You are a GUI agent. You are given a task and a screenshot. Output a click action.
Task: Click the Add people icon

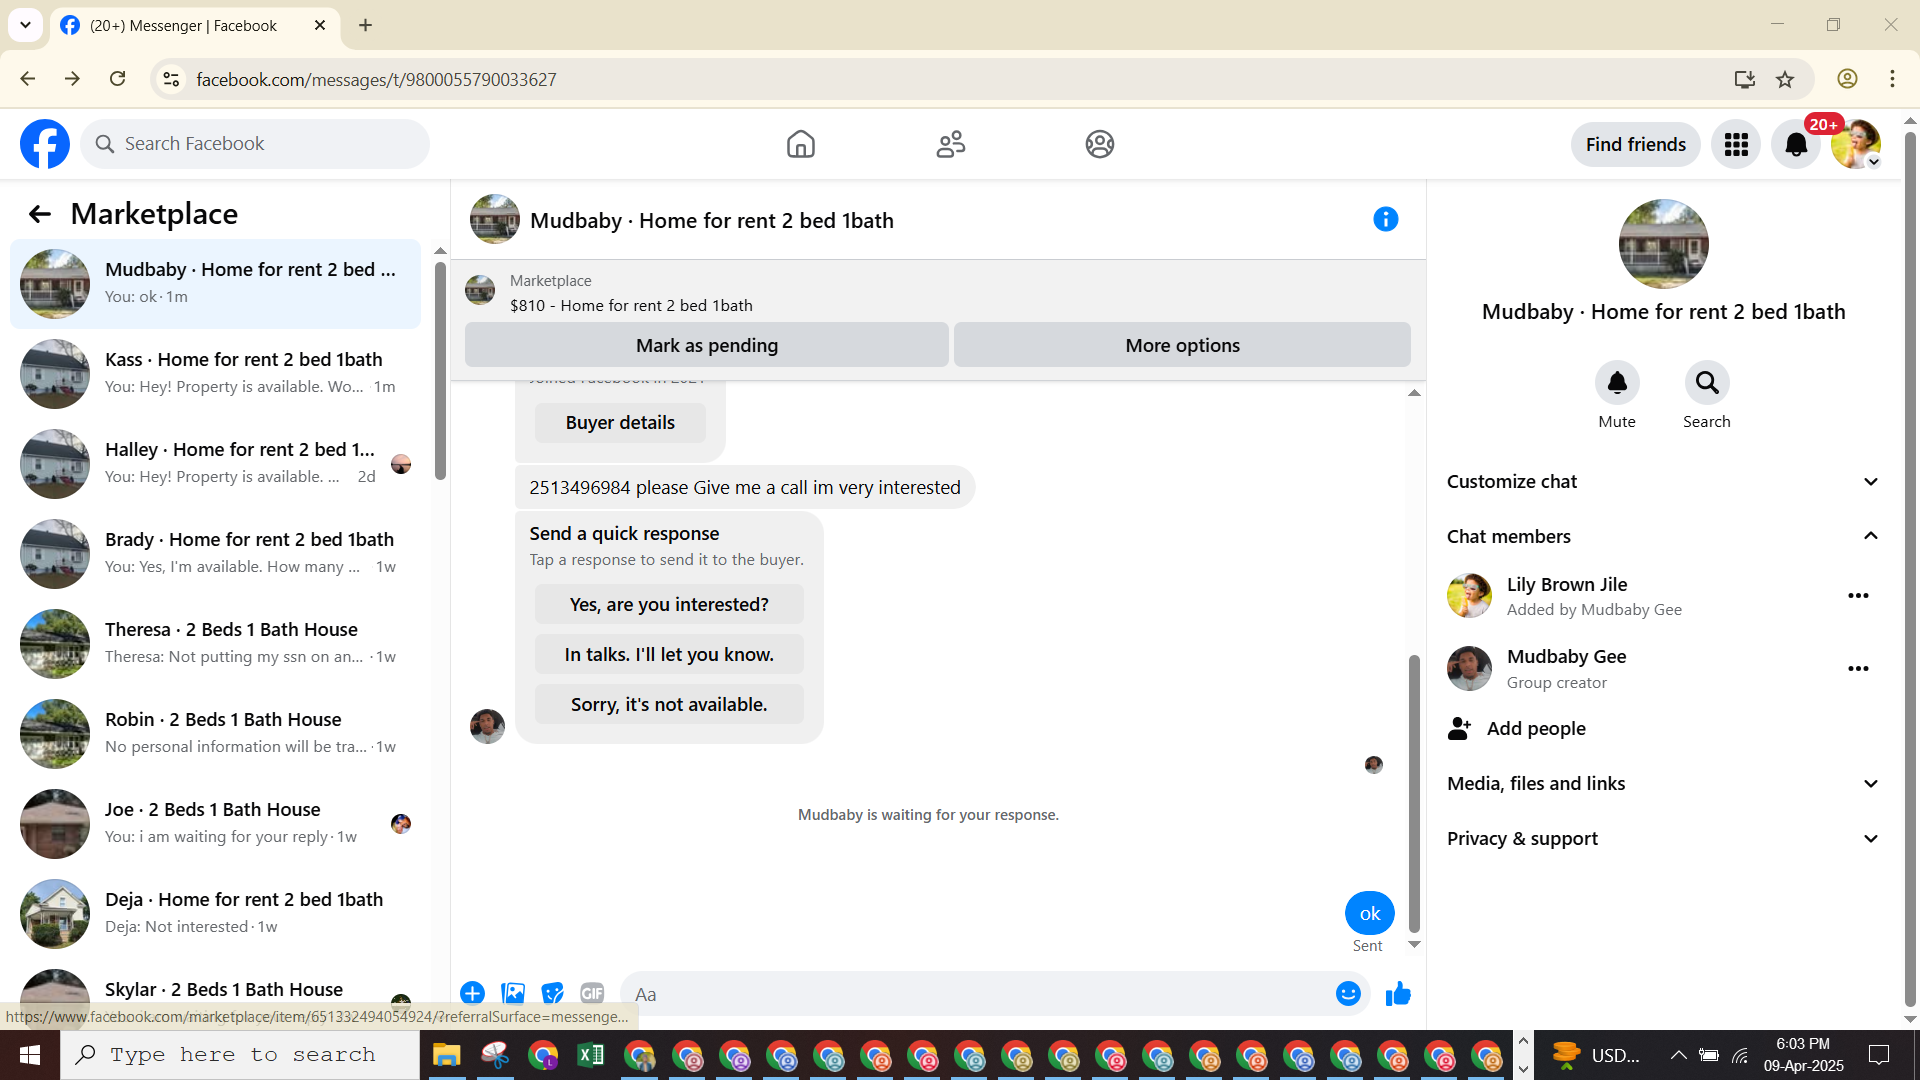(1460, 729)
